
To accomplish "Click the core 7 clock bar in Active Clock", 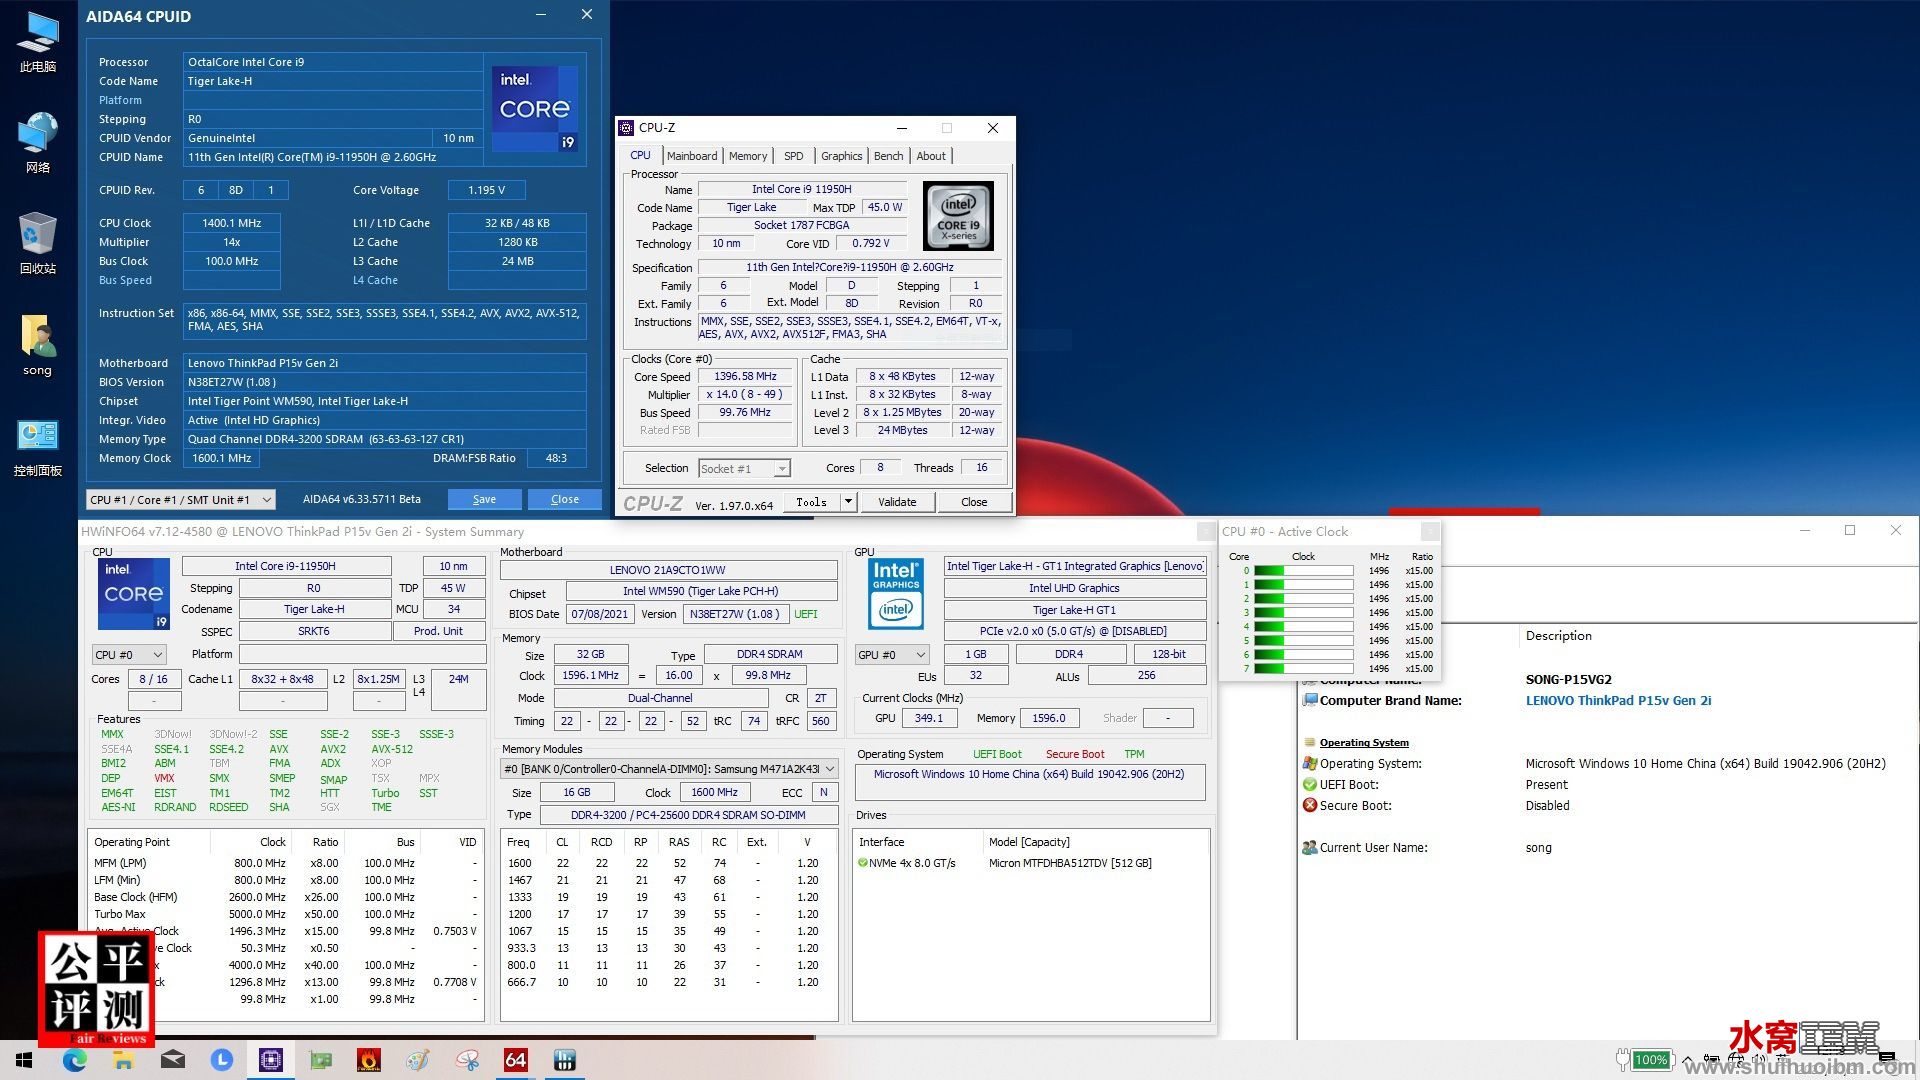I will pos(1303,669).
